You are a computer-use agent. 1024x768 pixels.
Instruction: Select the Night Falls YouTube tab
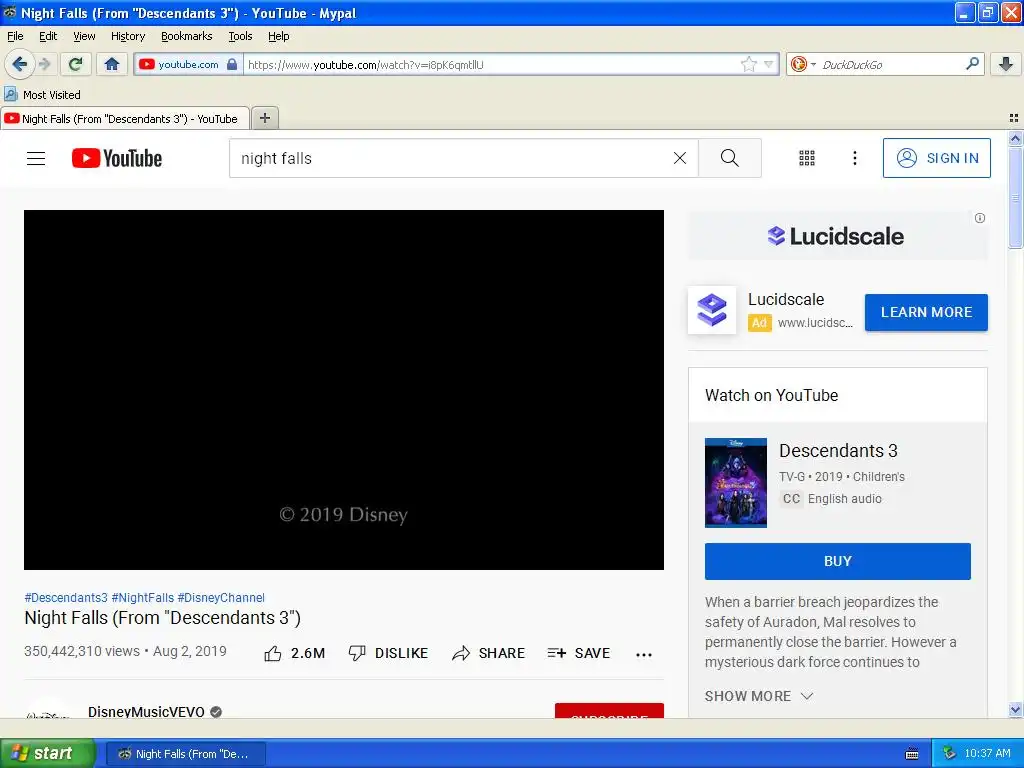pos(125,118)
